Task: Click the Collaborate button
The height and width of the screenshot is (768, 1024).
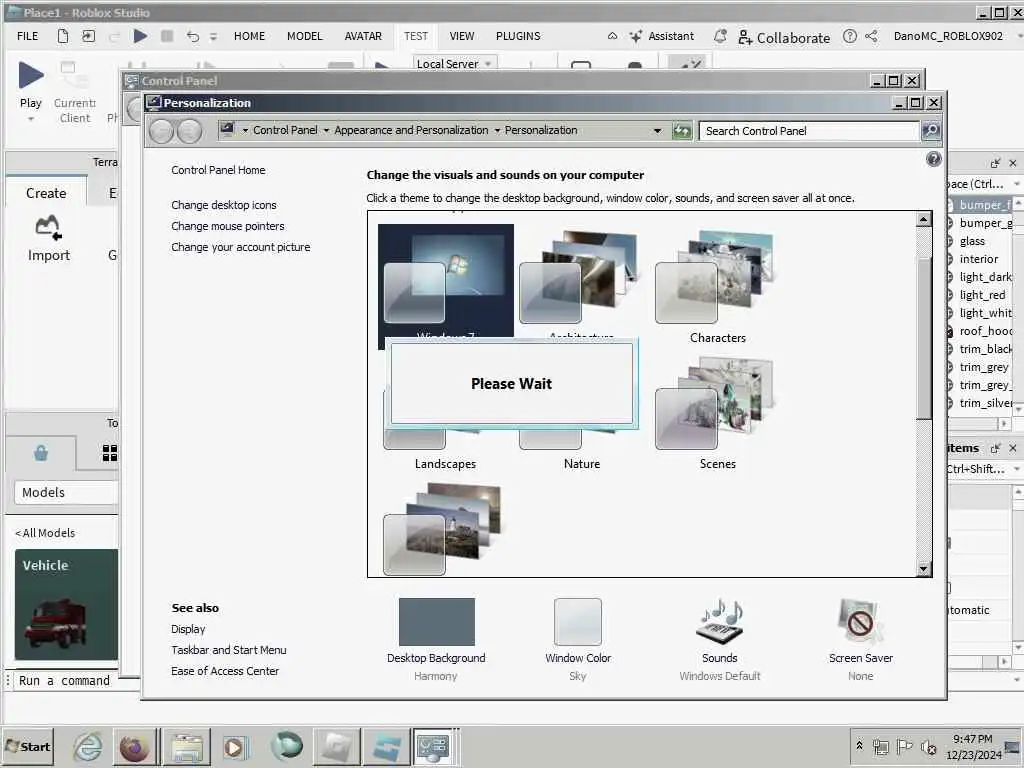Action: (x=784, y=37)
